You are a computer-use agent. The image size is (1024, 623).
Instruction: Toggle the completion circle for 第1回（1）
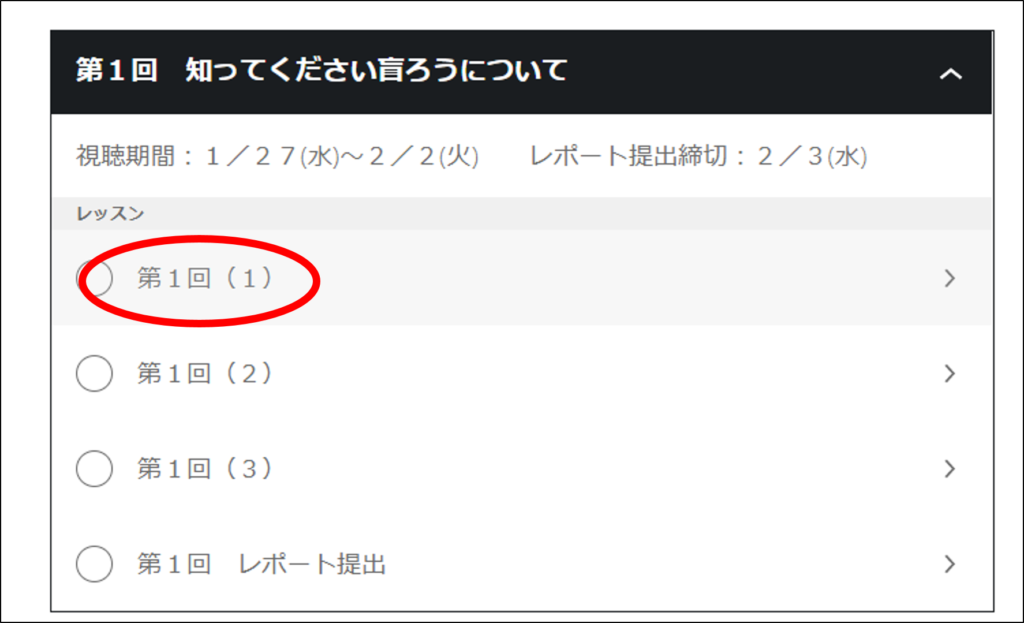(94, 278)
